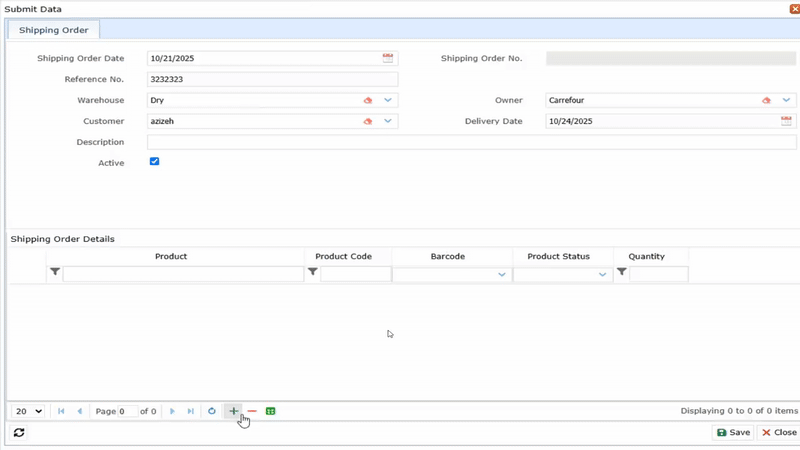Click the red minus remove row icon
The height and width of the screenshot is (450, 800).
252,411
